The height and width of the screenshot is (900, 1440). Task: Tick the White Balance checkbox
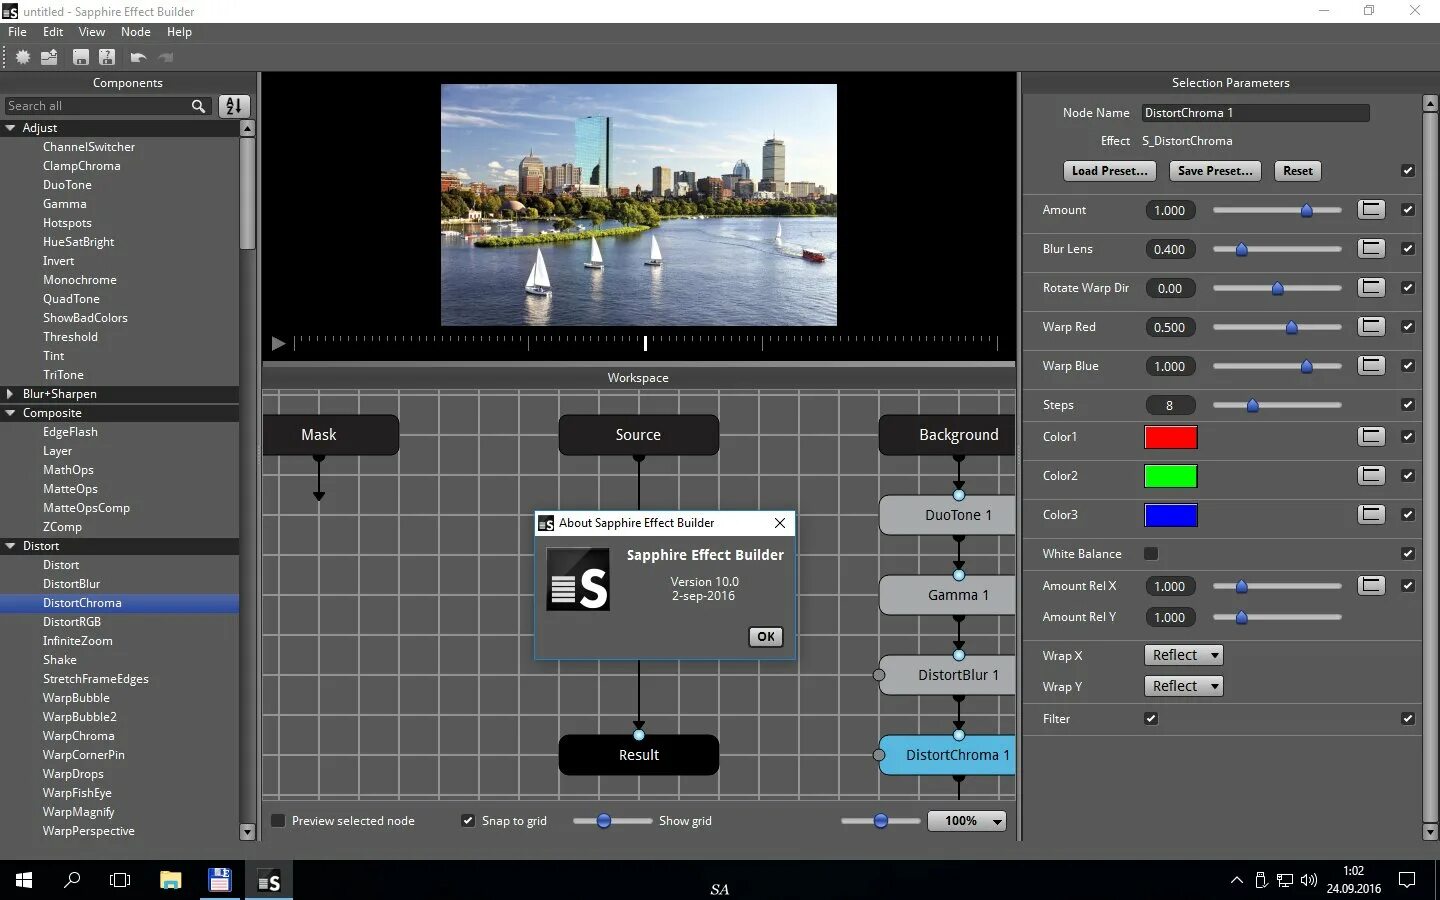[1151, 554]
